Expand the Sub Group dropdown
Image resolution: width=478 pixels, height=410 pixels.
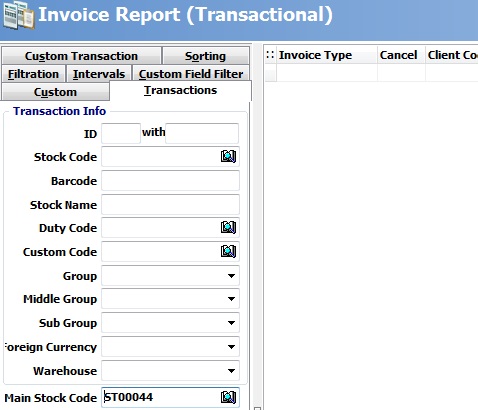coord(231,323)
